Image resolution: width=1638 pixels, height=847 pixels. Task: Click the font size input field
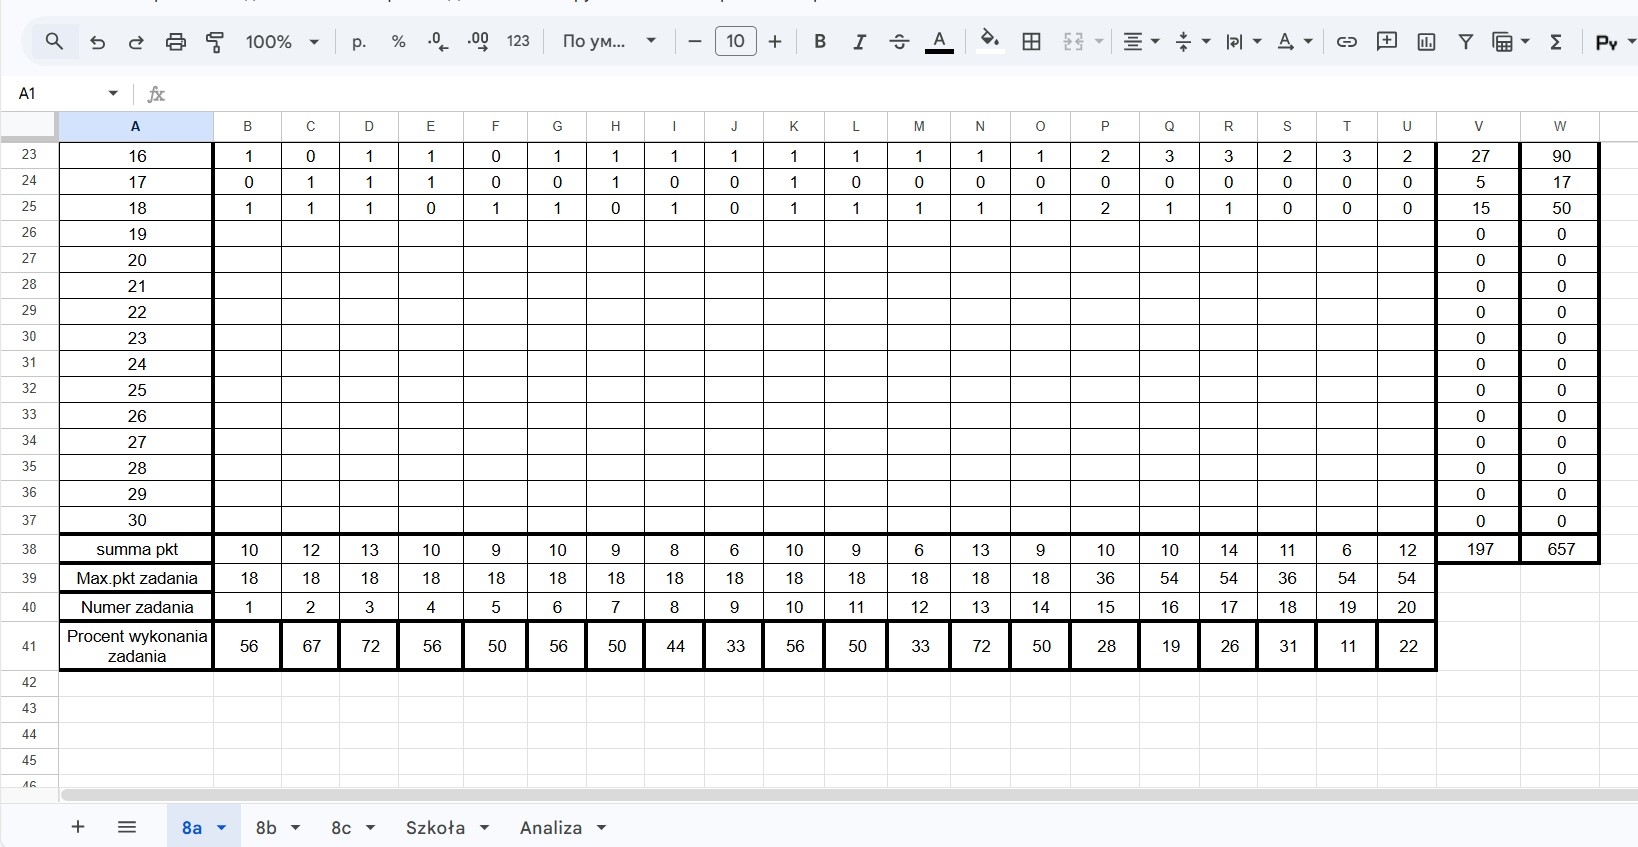click(x=735, y=42)
